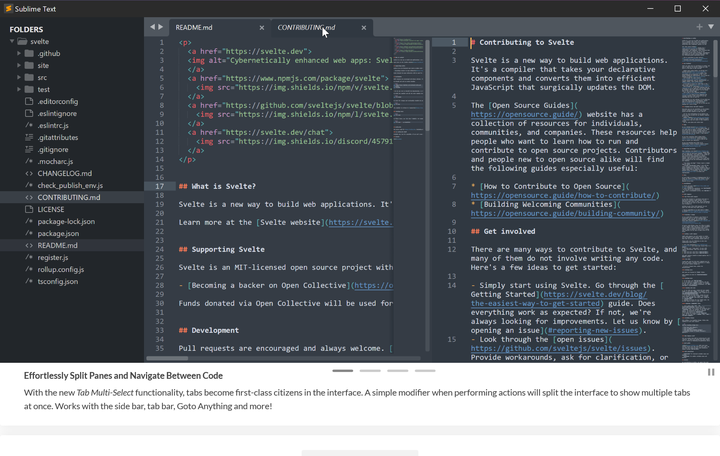Click the CONTRIBUTING.md markup icon in sidebar
This screenshot has height=456, width=720.
[29, 197]
